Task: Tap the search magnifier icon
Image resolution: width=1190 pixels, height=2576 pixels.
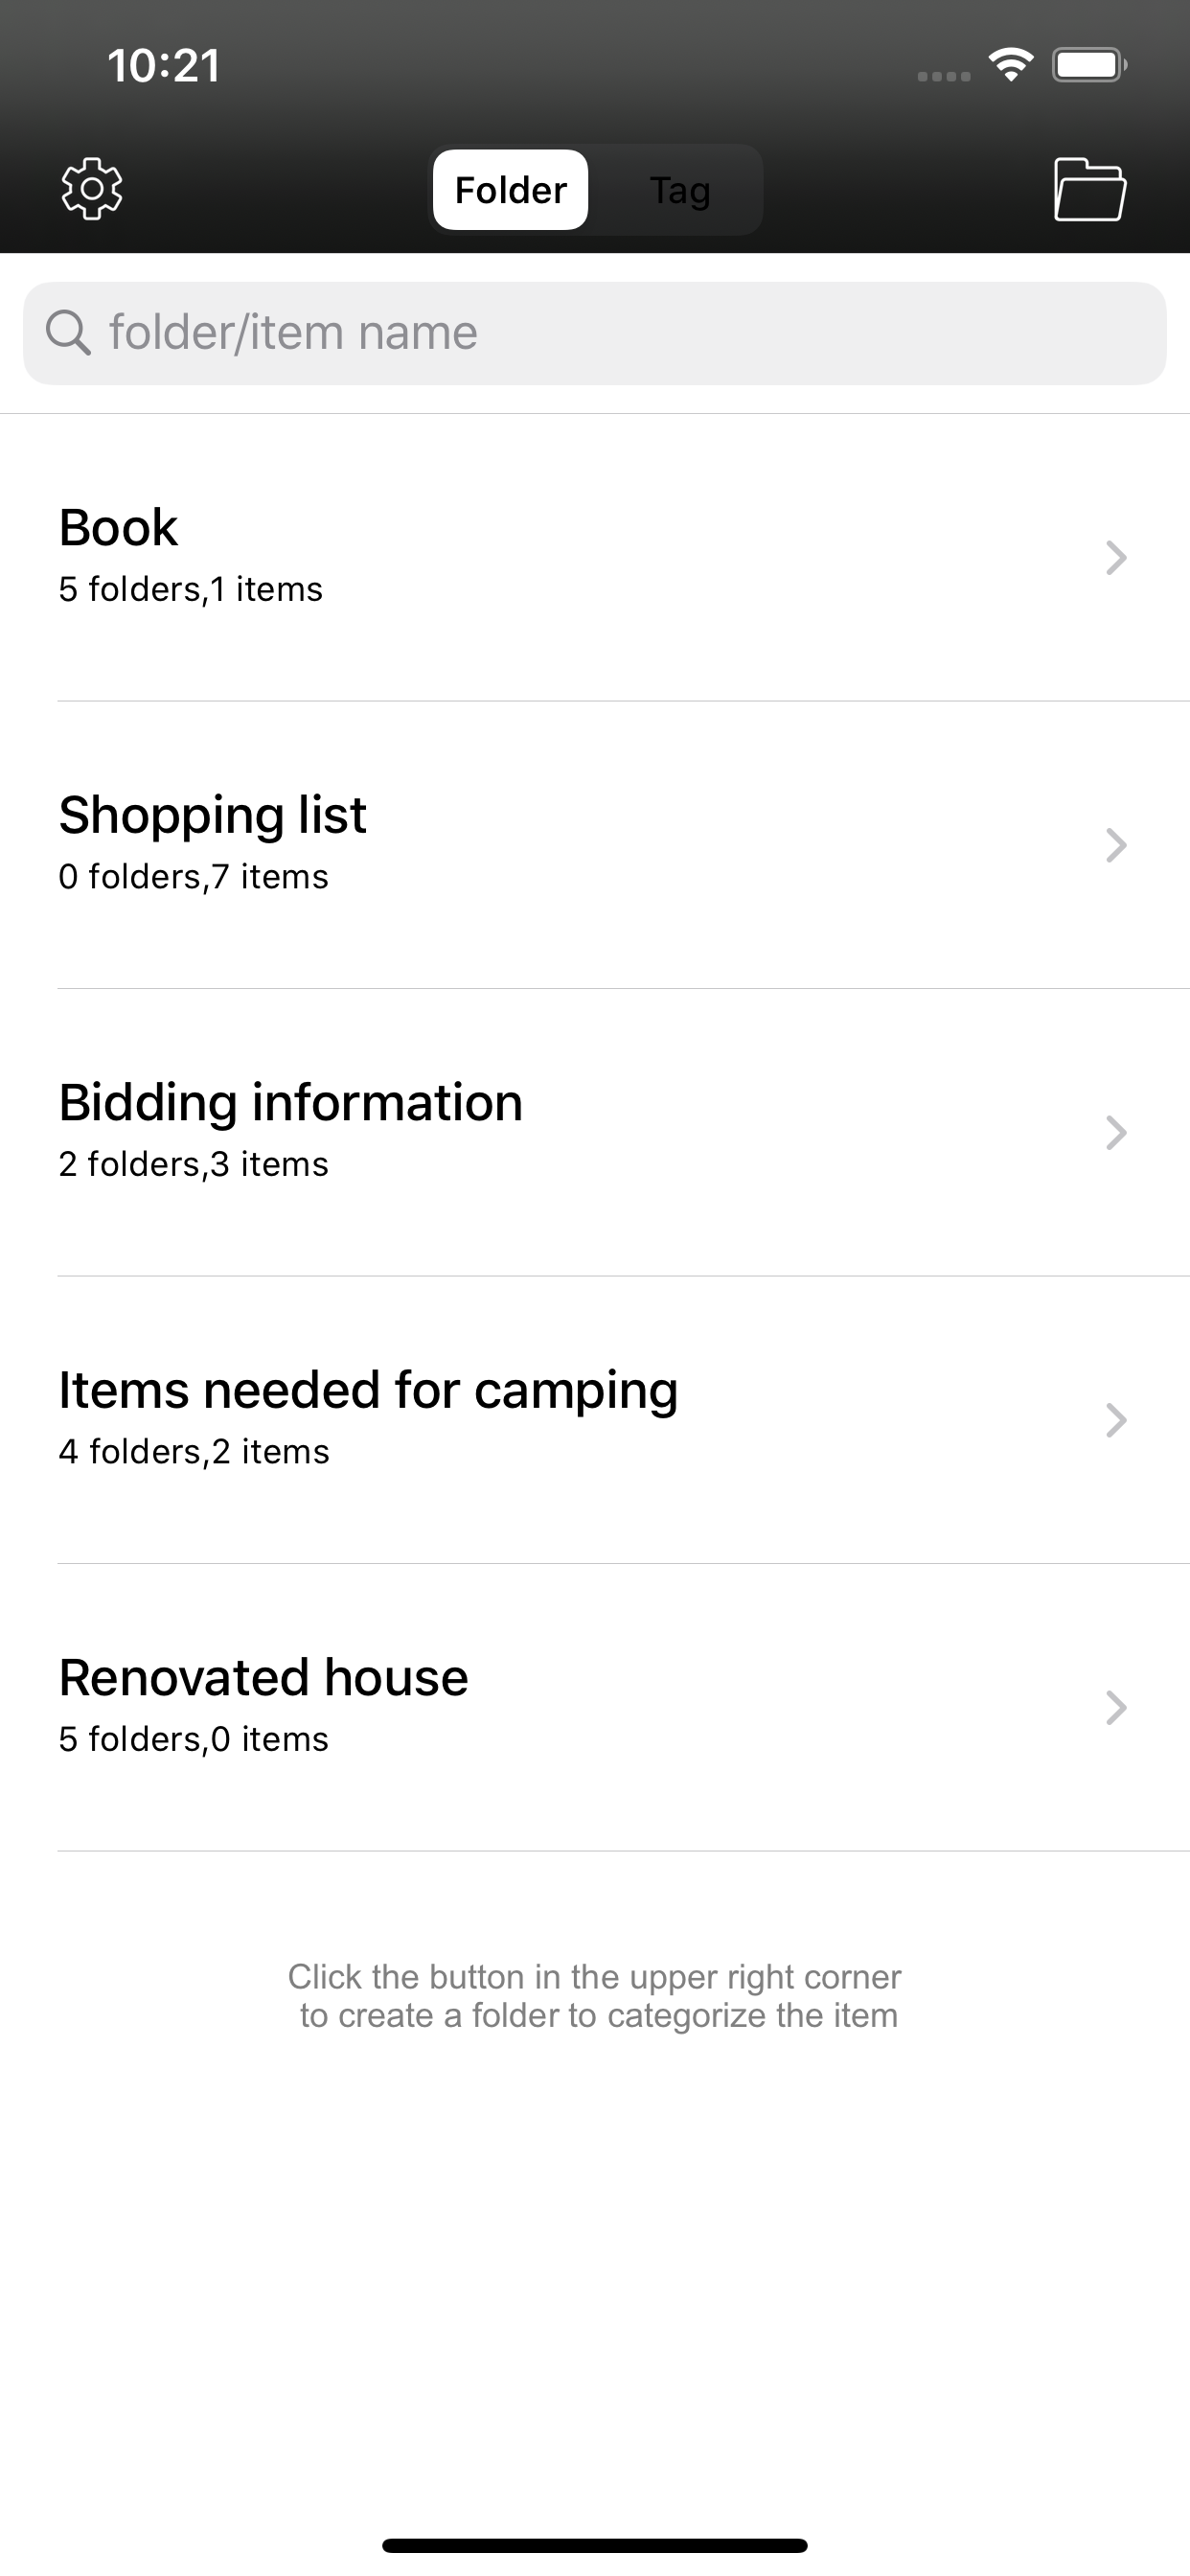Action: click(x=68, y=332)
